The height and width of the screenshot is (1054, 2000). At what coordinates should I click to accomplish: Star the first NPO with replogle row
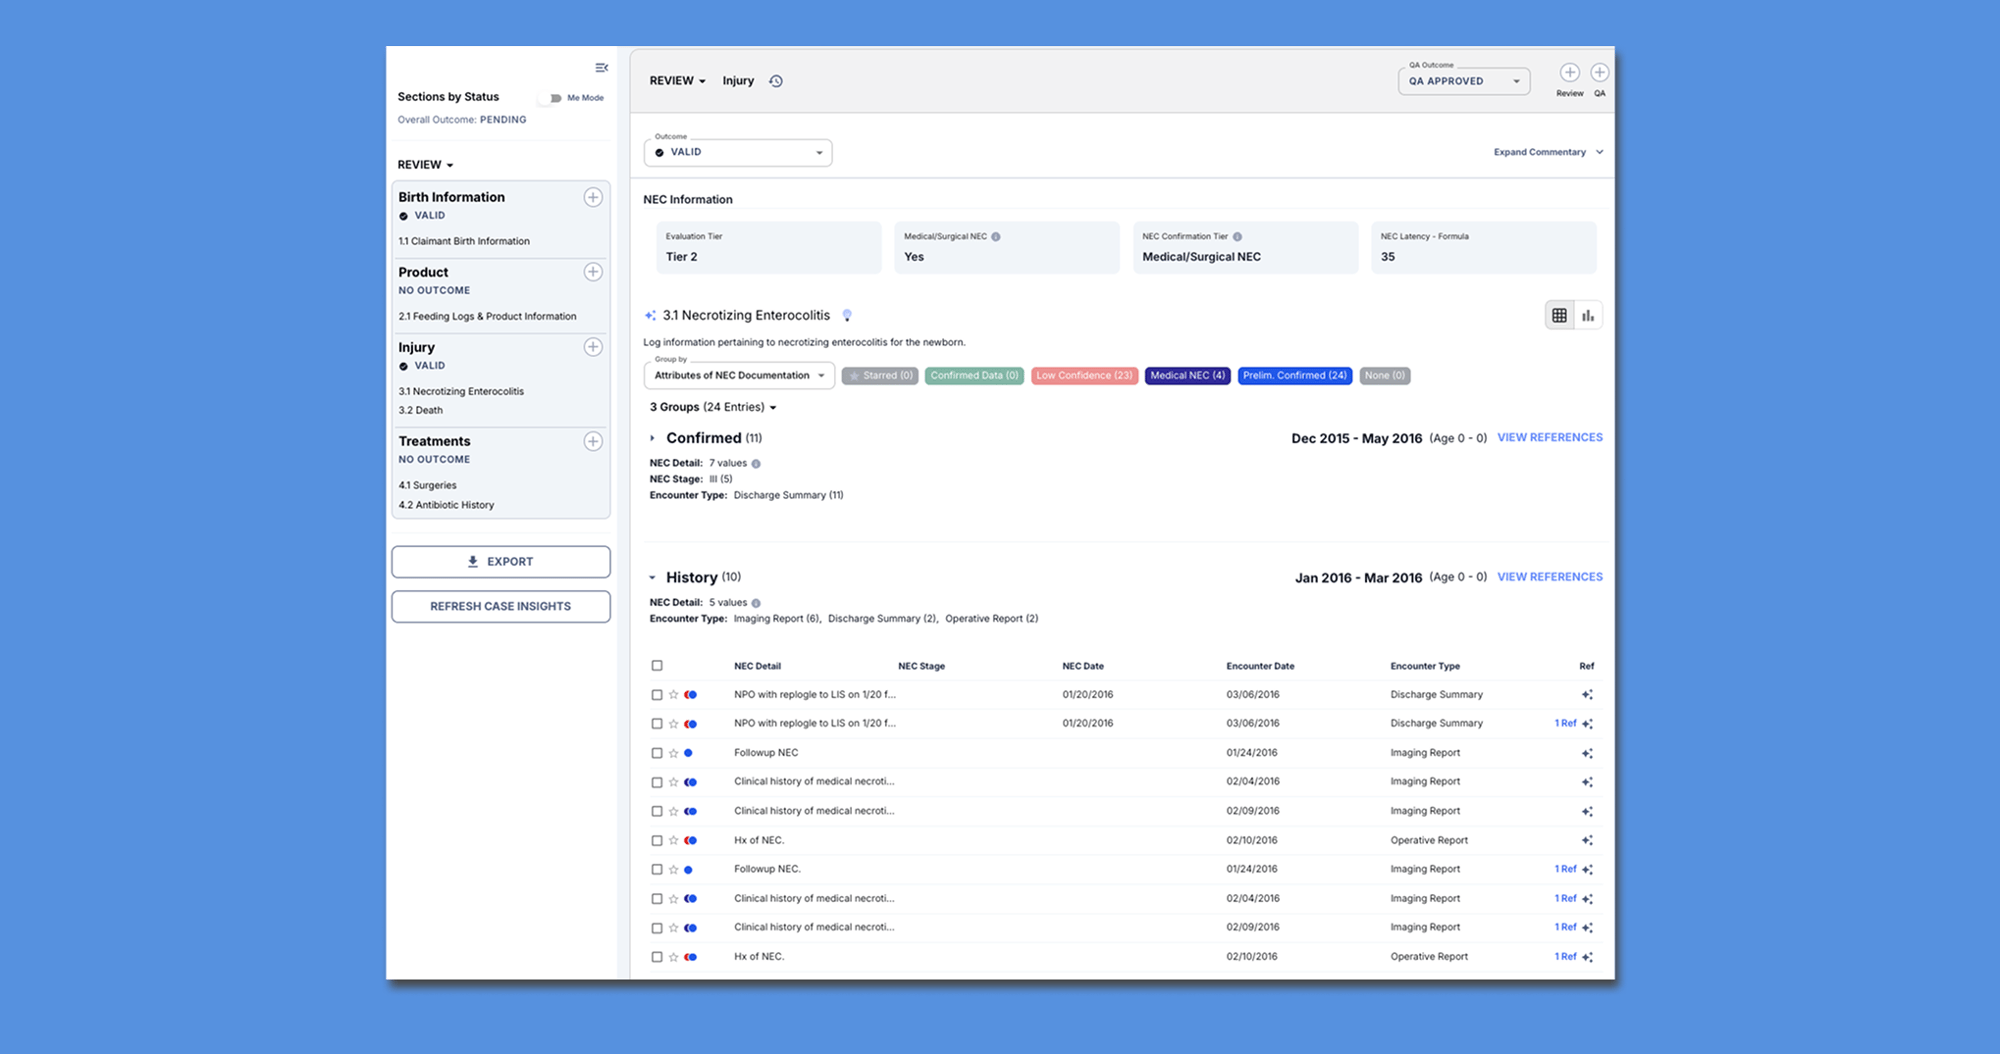(x=674, y=695)
